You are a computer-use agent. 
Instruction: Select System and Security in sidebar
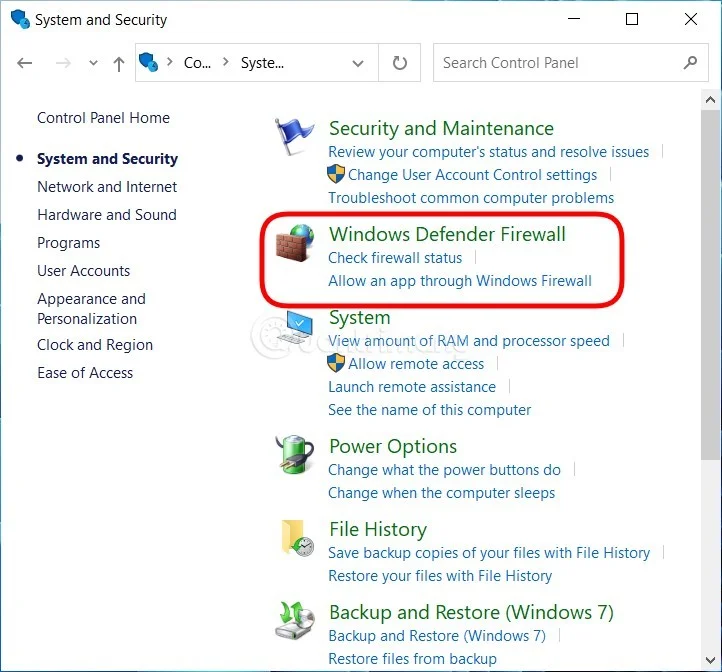[x=107, y=159]
